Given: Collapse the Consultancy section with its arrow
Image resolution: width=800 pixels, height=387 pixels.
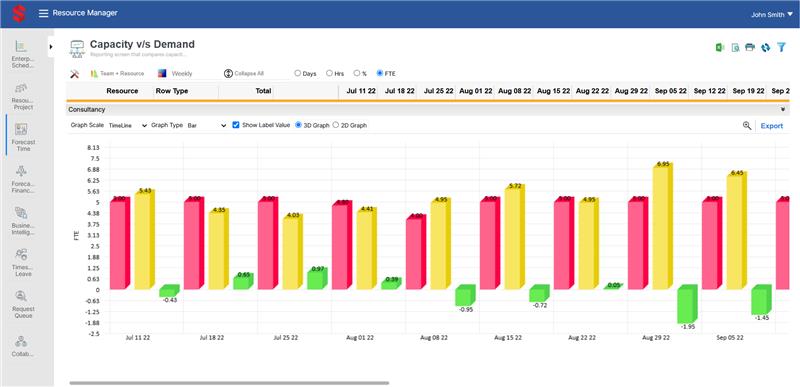Looking at the screenshot, I should pos(782,110).
